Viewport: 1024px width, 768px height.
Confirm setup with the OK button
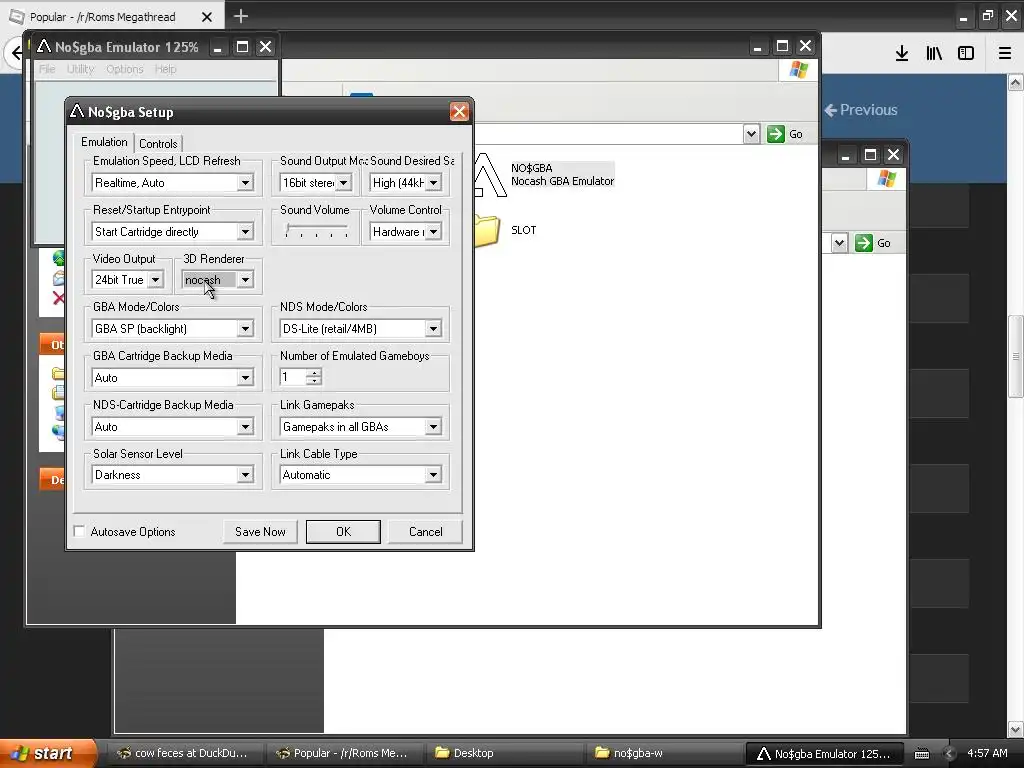[343, 532]
